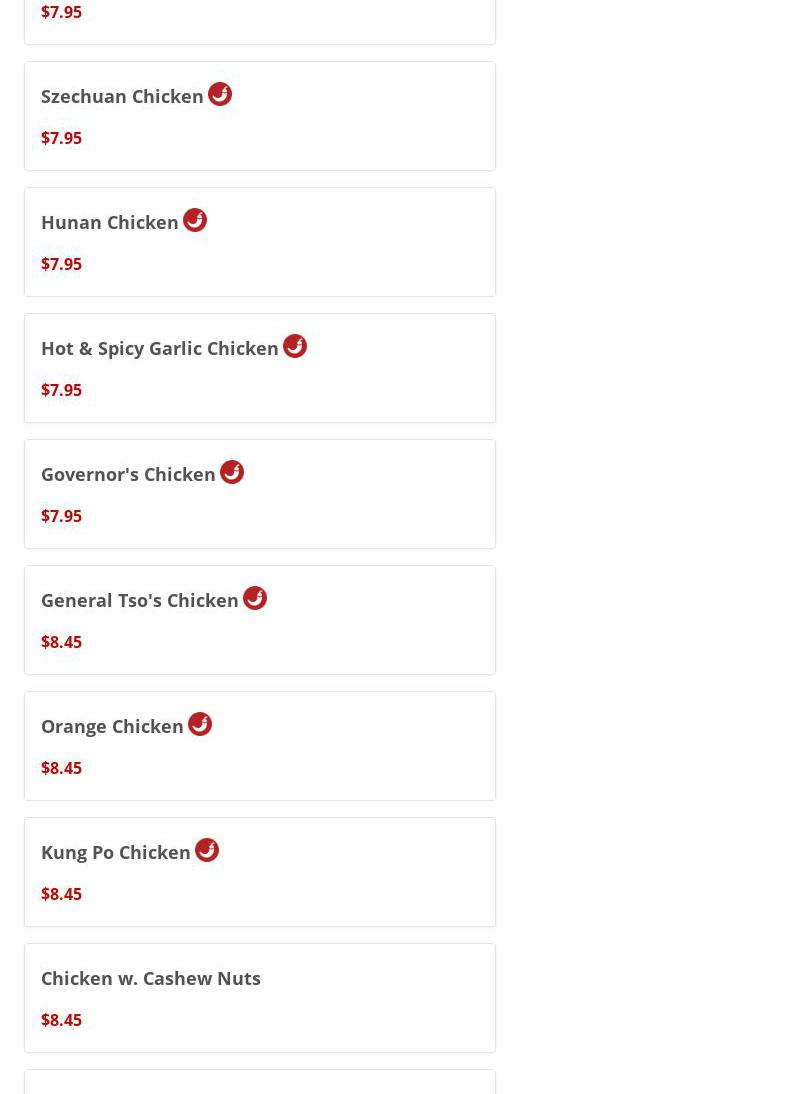Click the $8.45 price under Orange Chicken
Image resolution: width=785 pixels, height=1094 pixels.
pos(61,768)
